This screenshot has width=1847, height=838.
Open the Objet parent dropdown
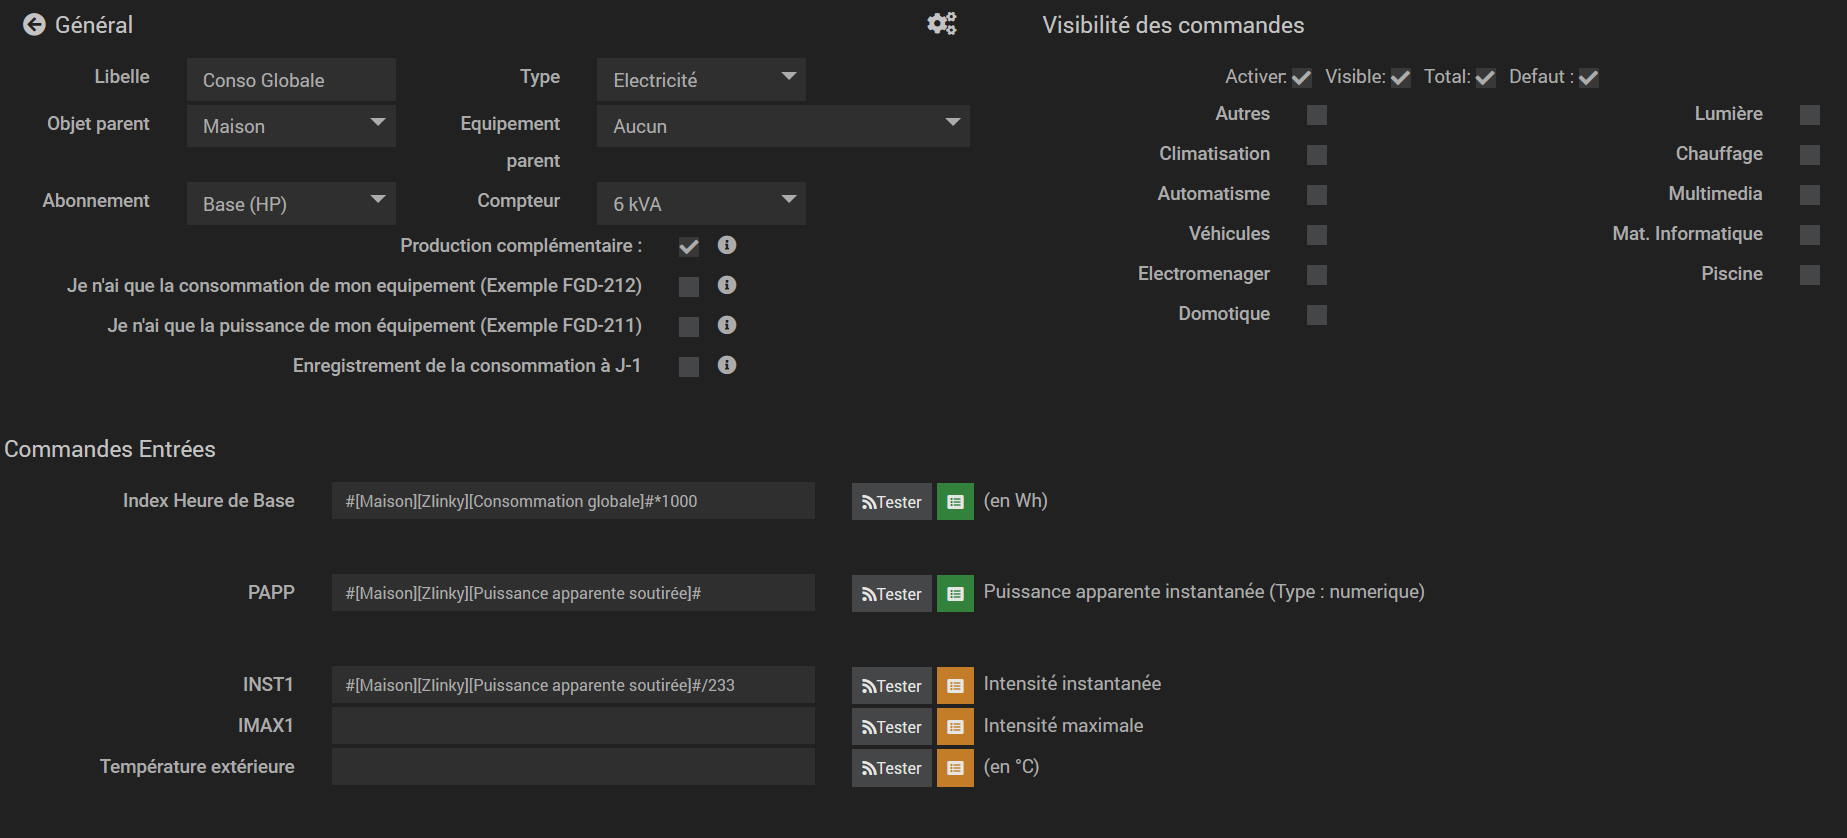point(291,126)
